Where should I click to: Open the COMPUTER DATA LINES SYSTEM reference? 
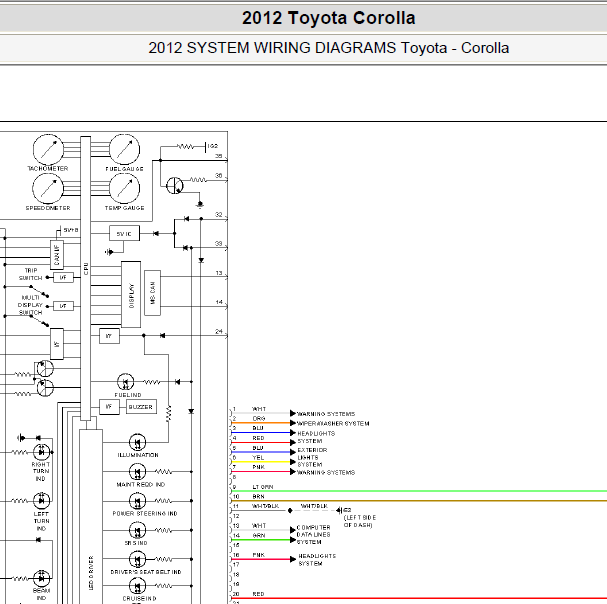point(314,535)
